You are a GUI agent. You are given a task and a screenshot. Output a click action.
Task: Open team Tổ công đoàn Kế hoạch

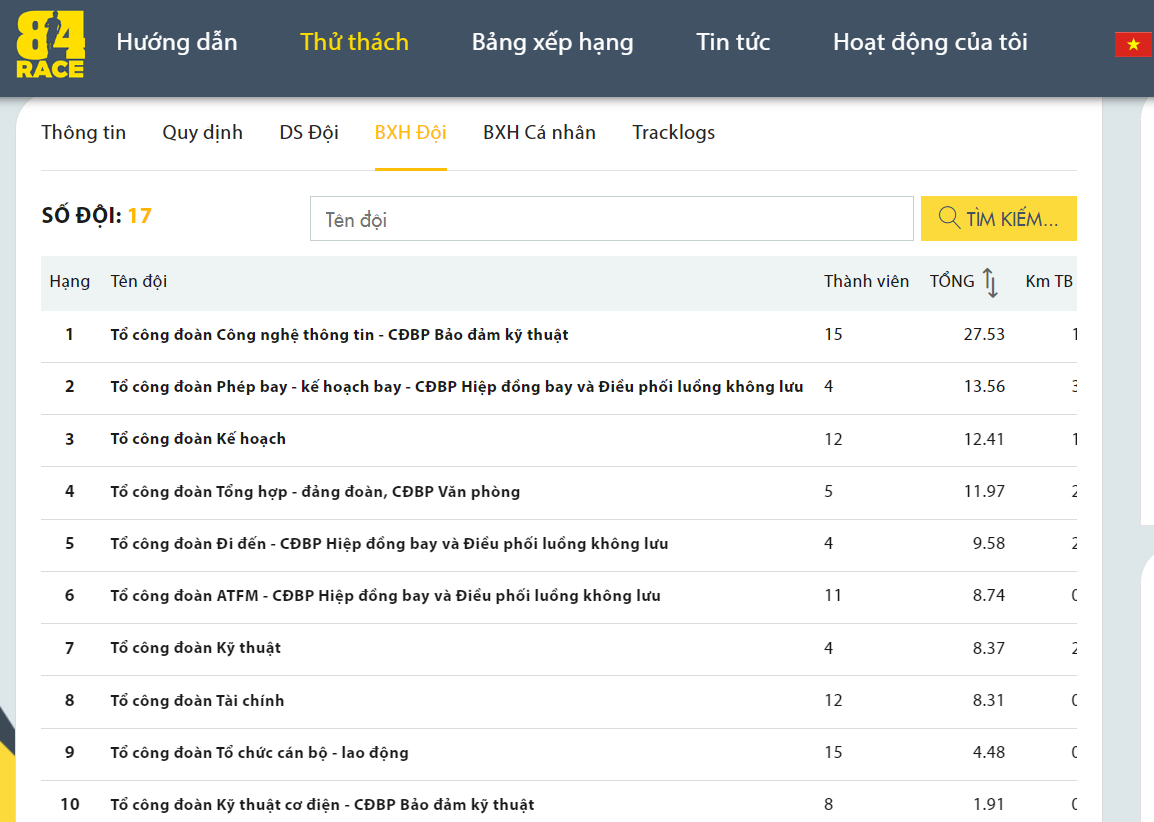pyautogui.click(x=198, y=439)
